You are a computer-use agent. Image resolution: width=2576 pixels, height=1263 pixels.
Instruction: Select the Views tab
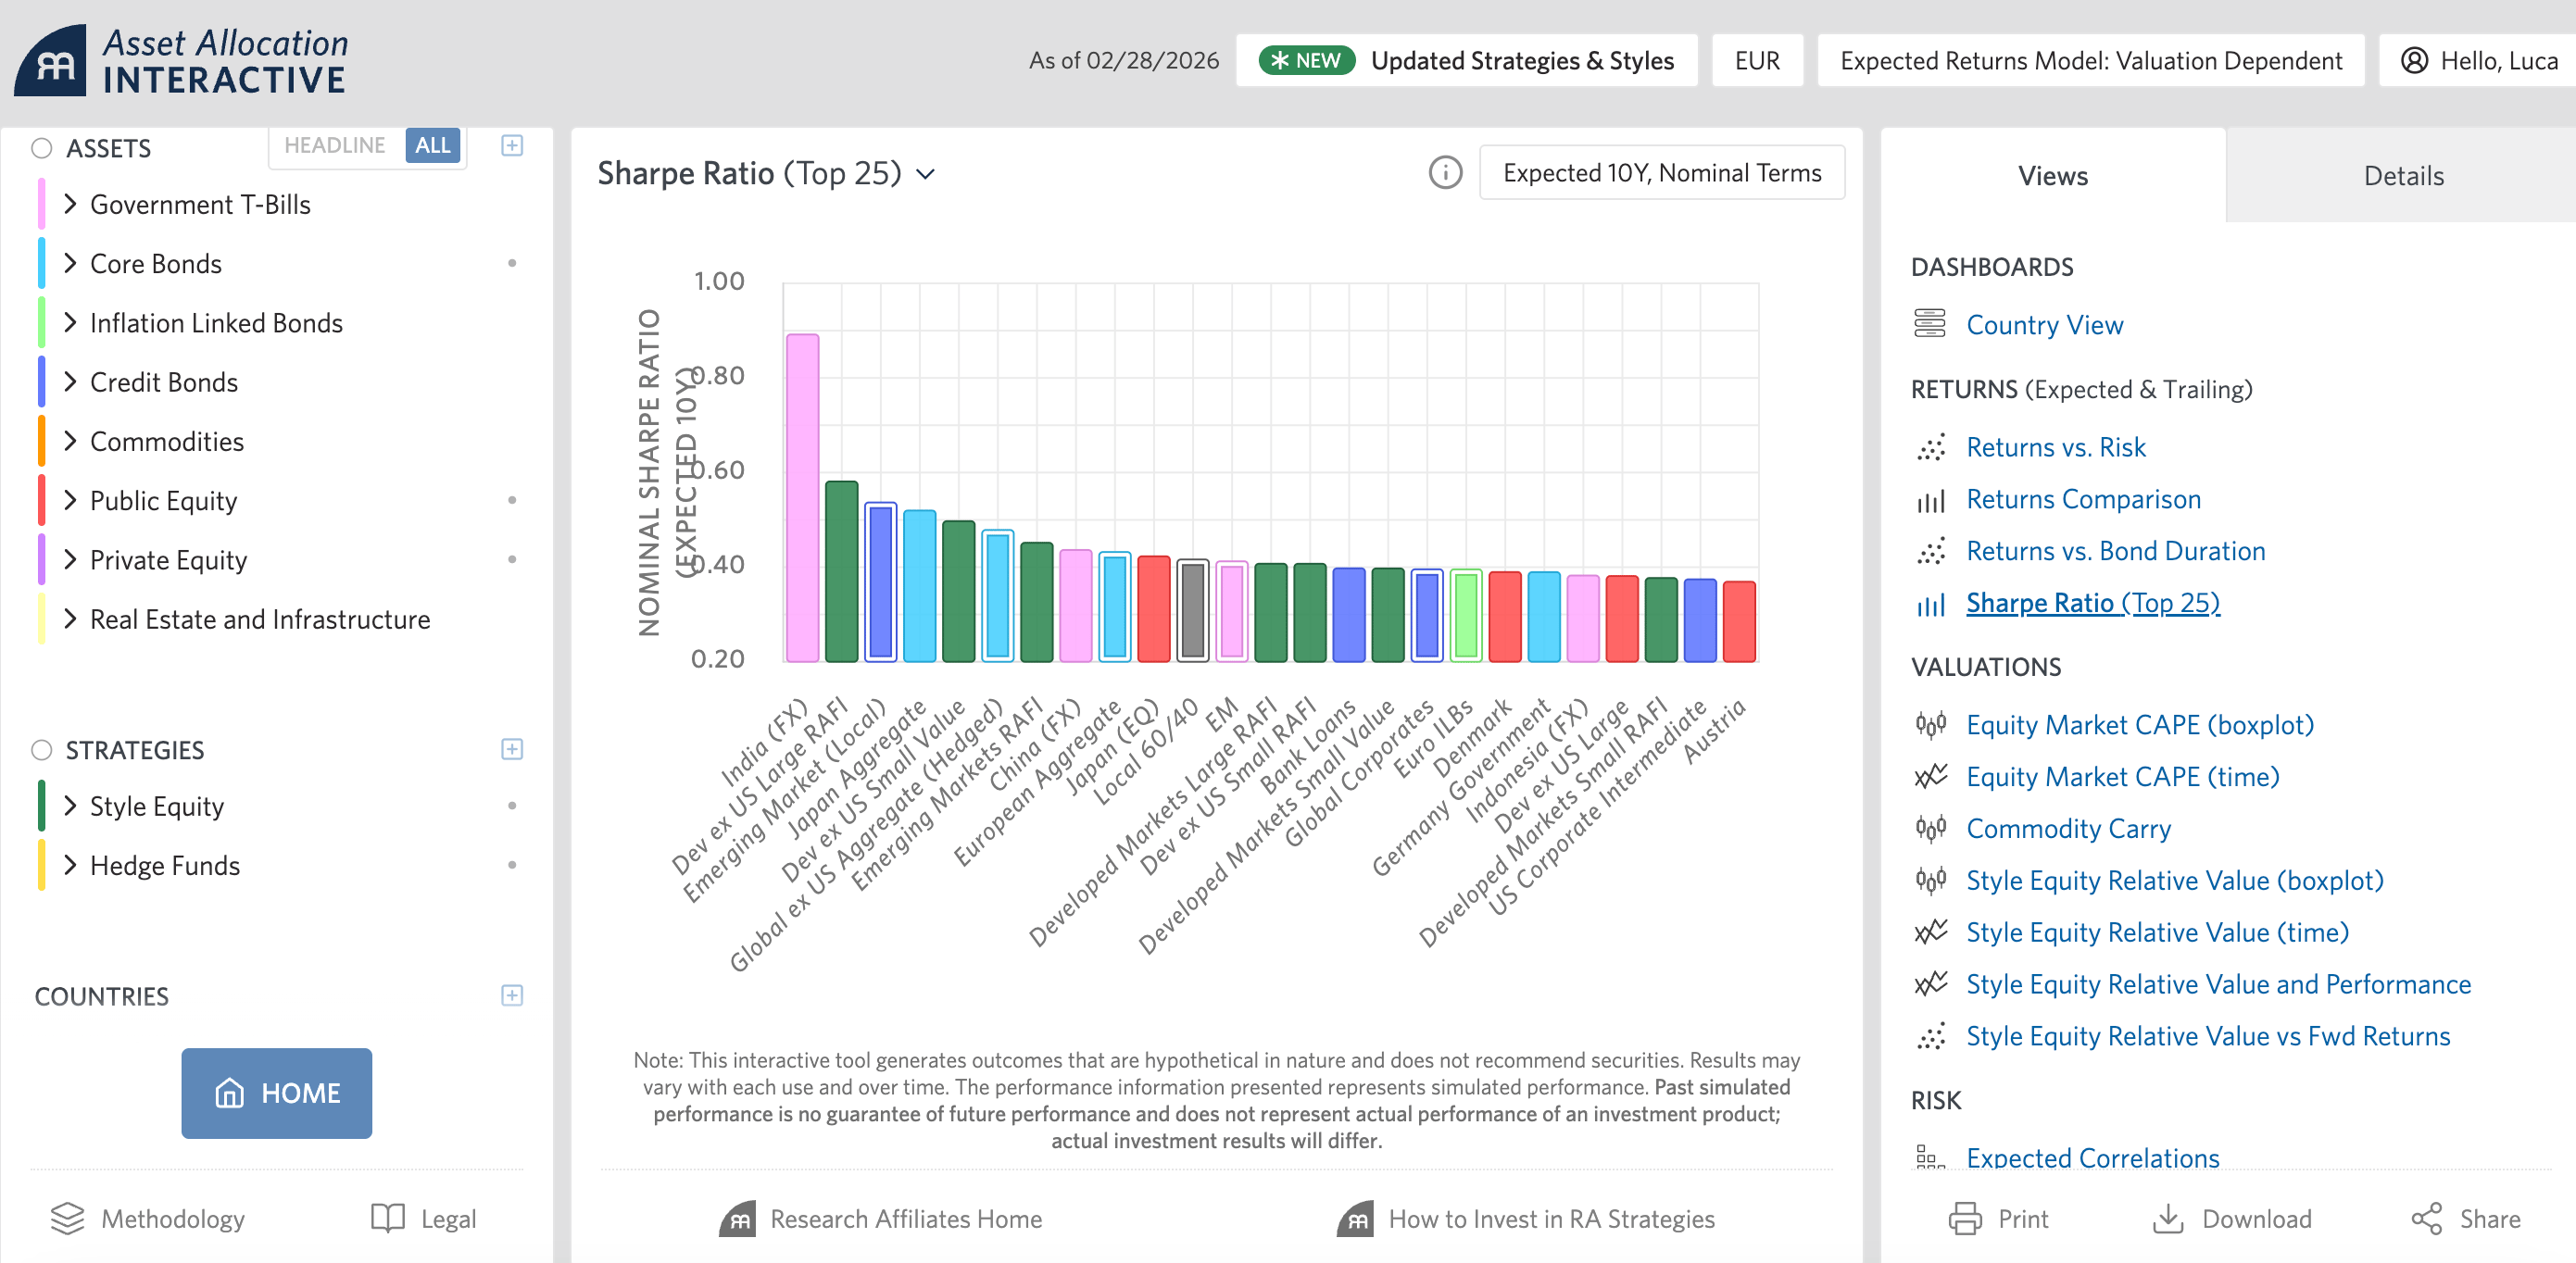(x=2052, y=176)
